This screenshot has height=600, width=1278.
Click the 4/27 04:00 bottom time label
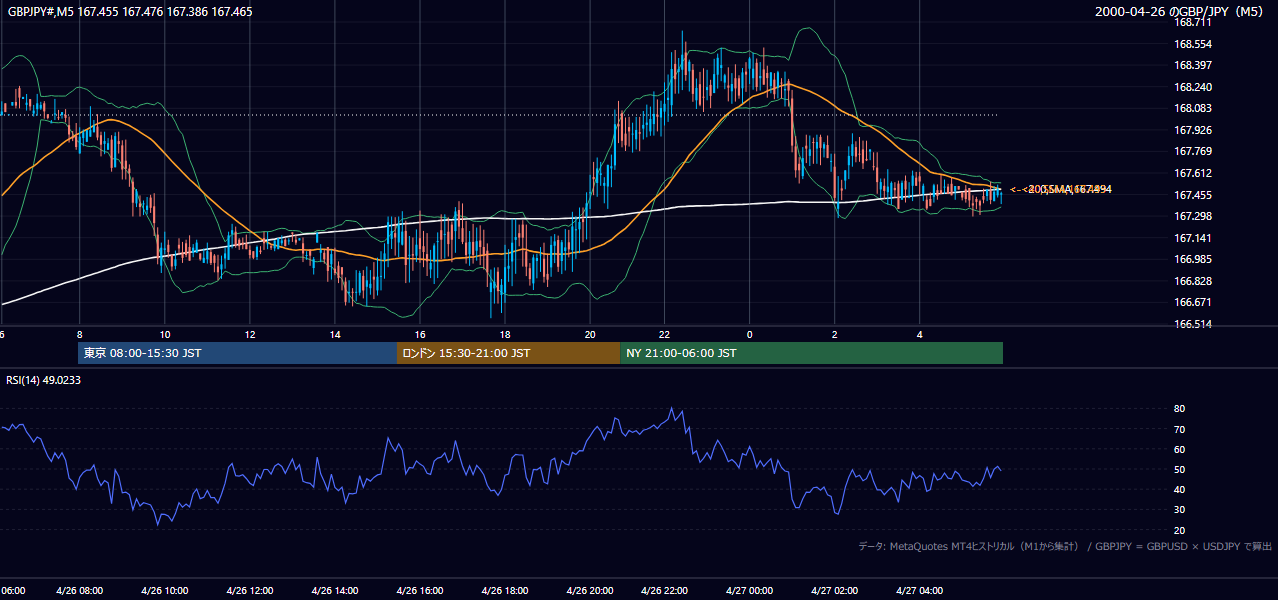(920, 590)
